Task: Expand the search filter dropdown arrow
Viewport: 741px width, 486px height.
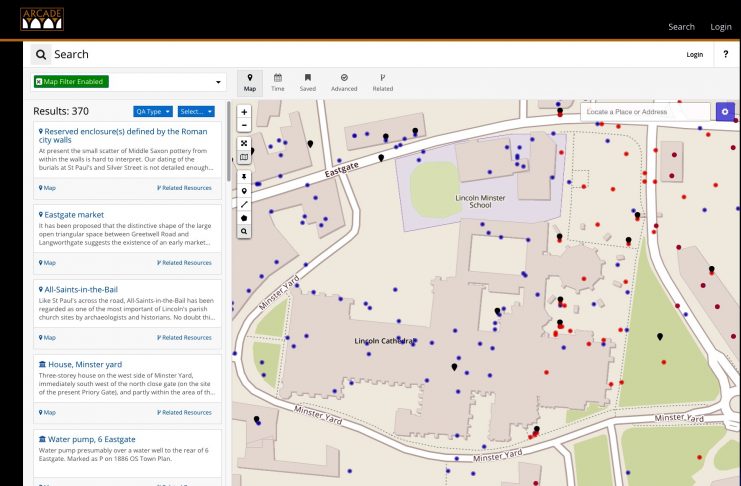Action: click(218, 81)
